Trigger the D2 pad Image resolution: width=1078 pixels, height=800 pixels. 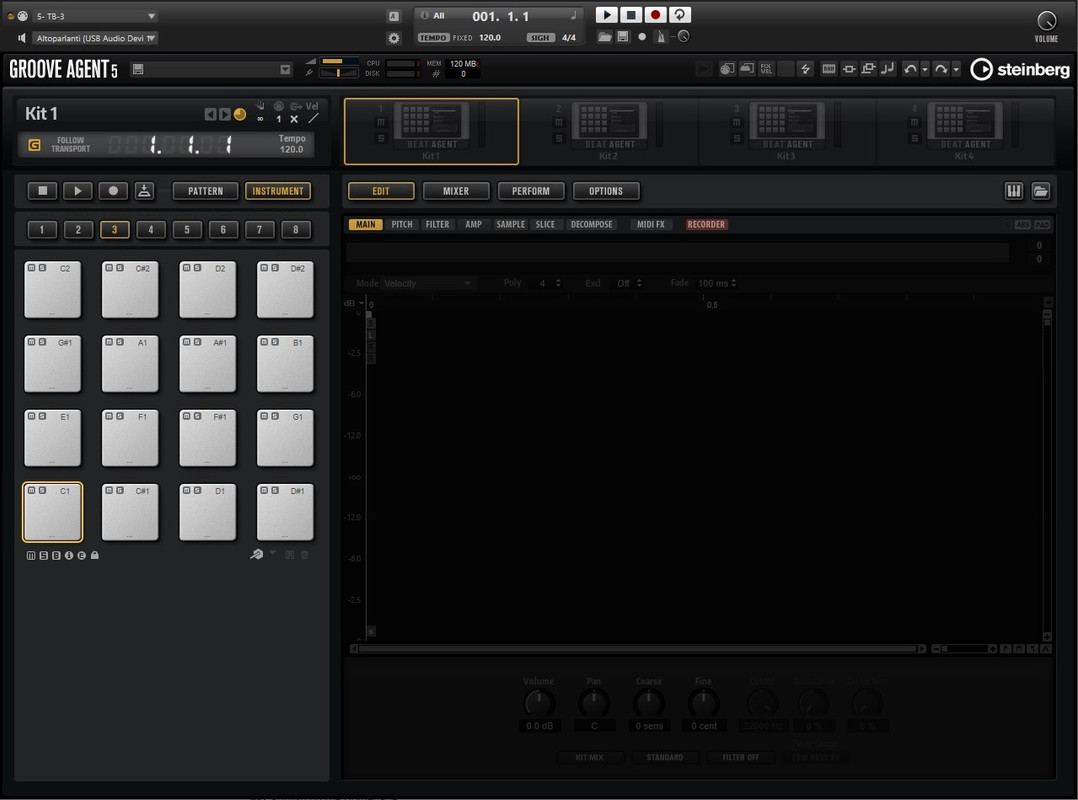coord(207,289)
